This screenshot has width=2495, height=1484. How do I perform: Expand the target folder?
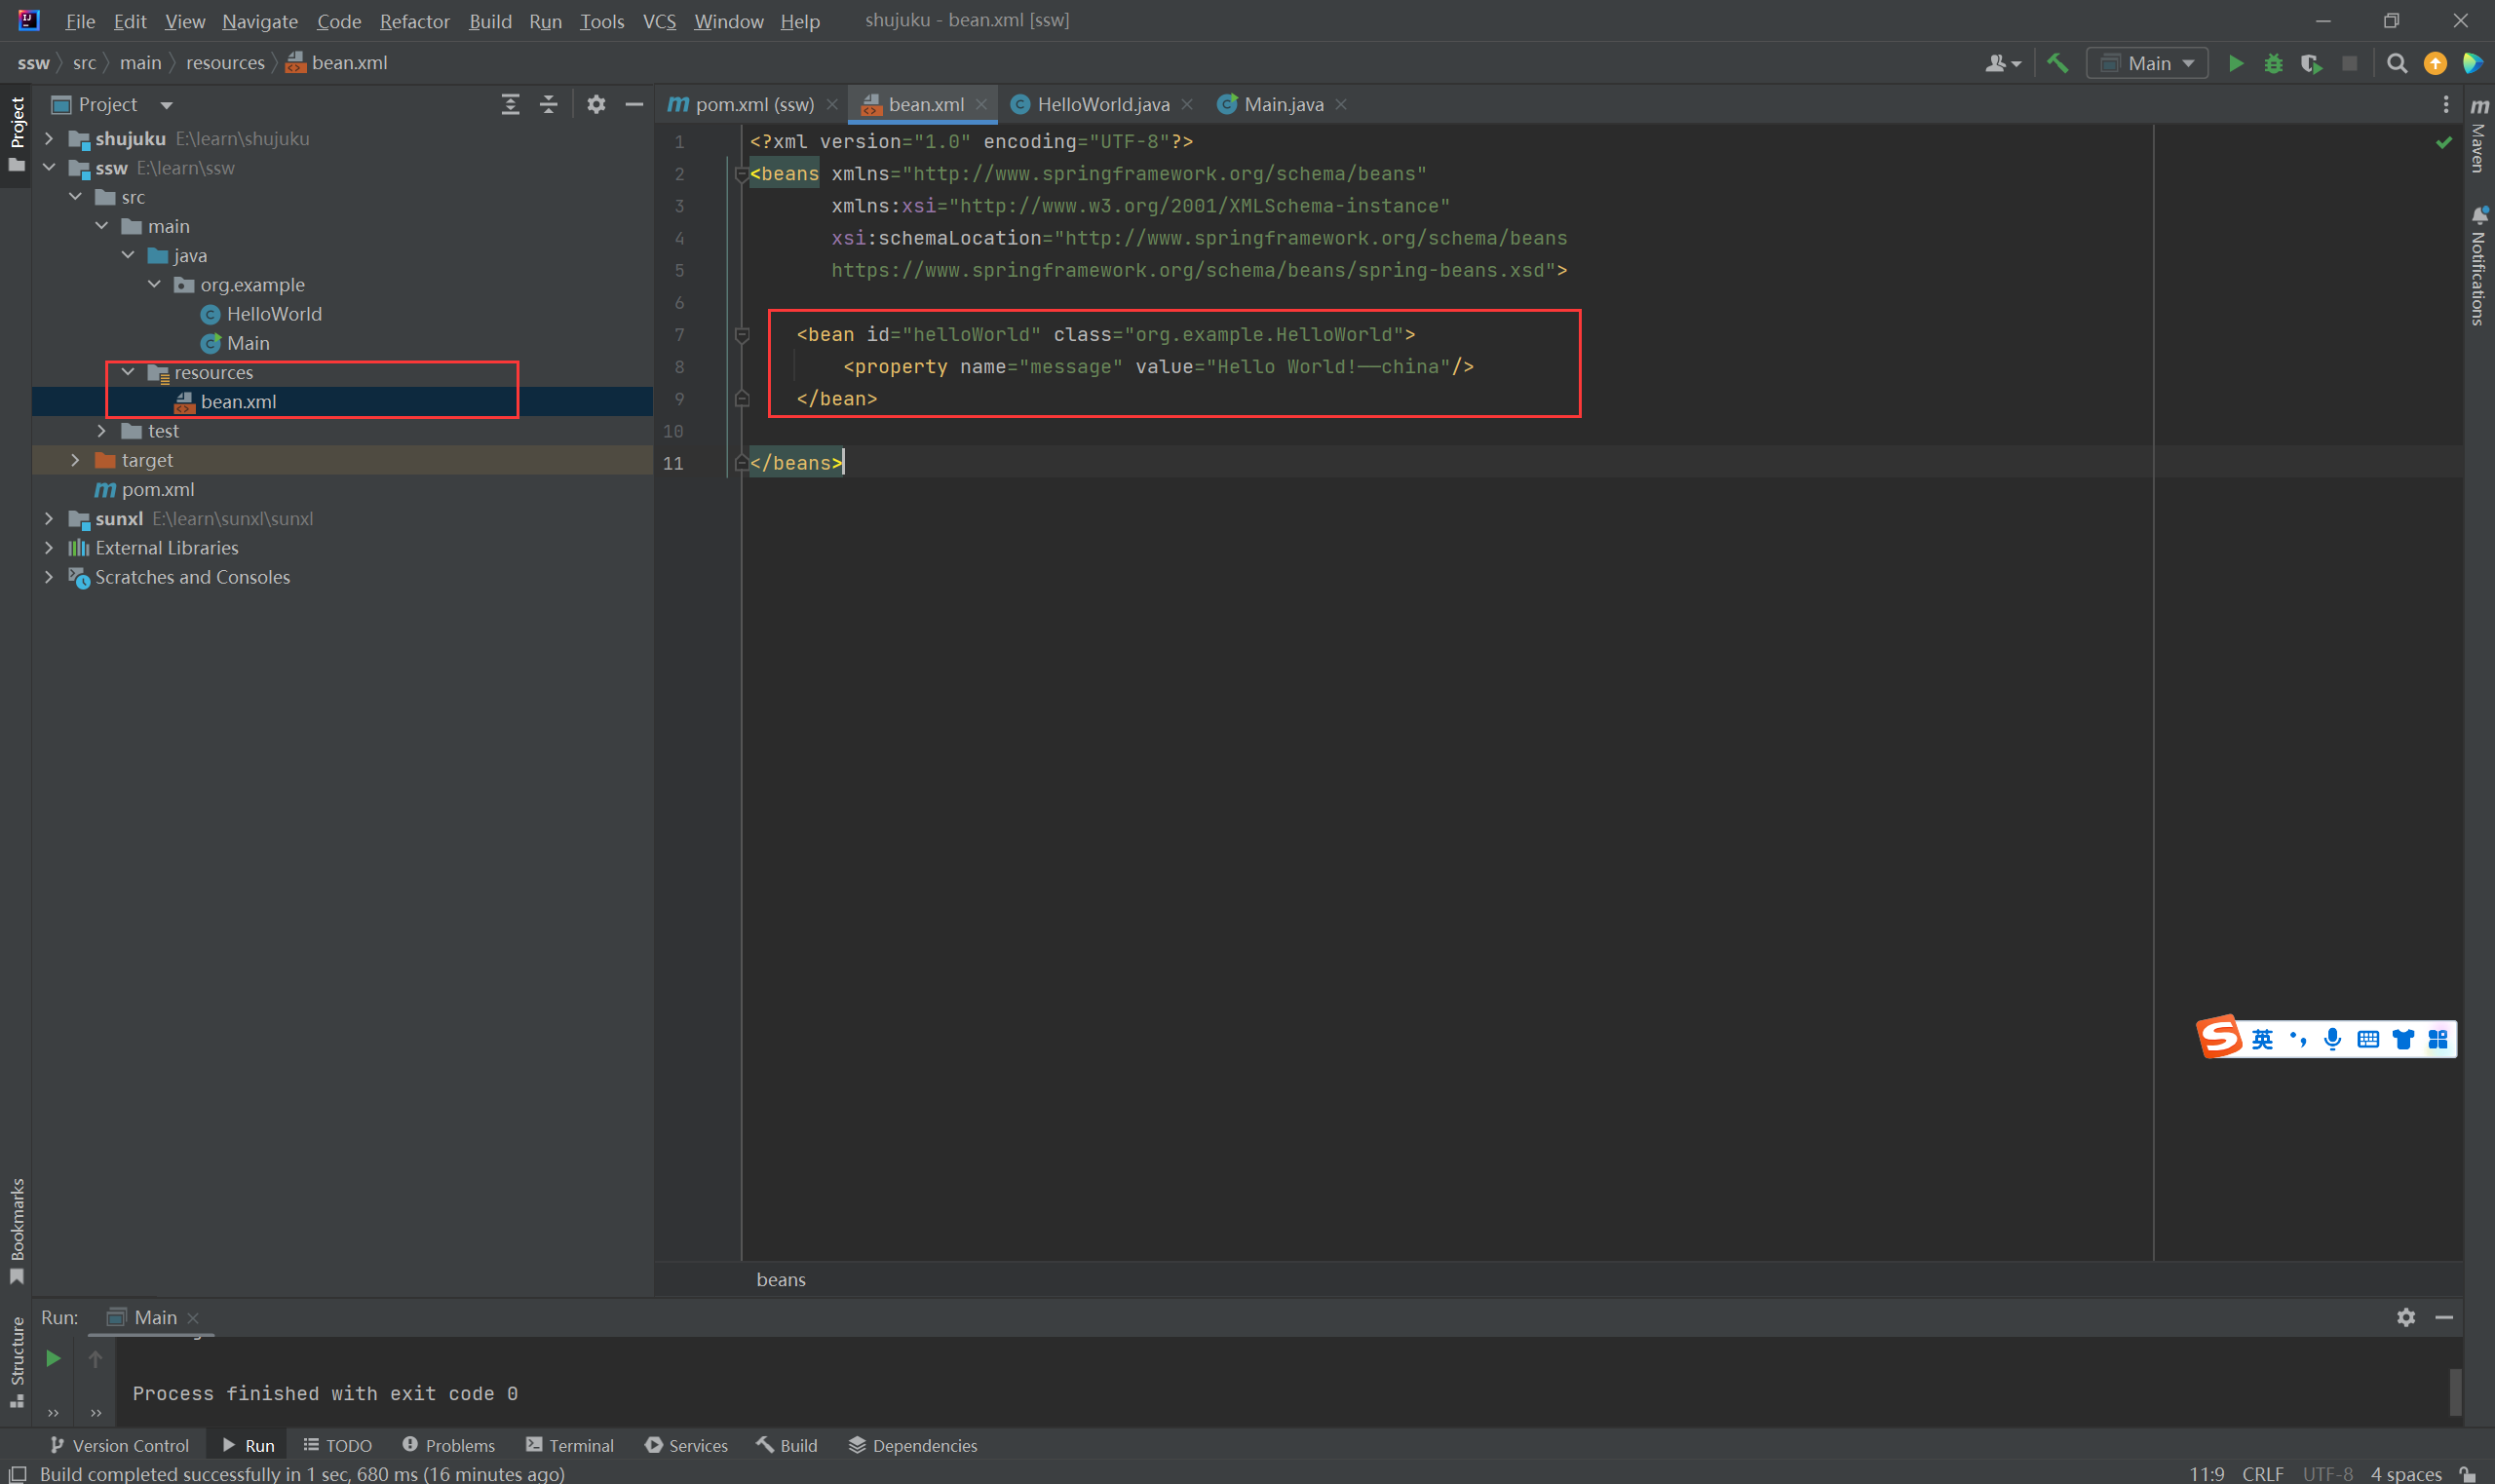[x=75, y=460]
